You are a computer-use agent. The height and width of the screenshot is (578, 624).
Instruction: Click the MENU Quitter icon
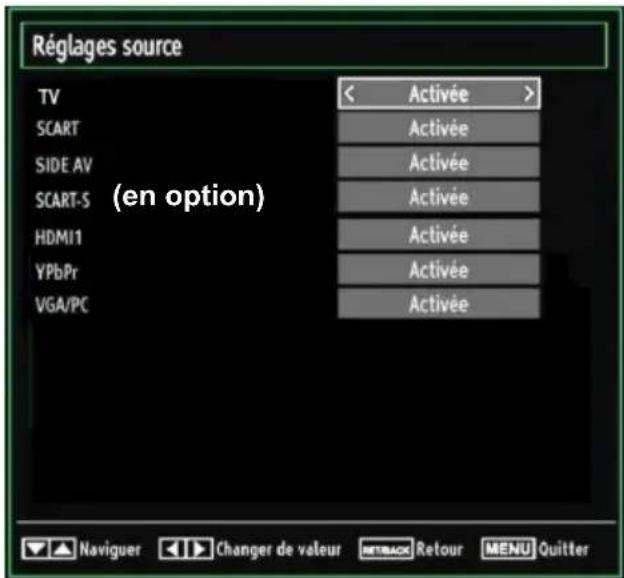(508, 549)
